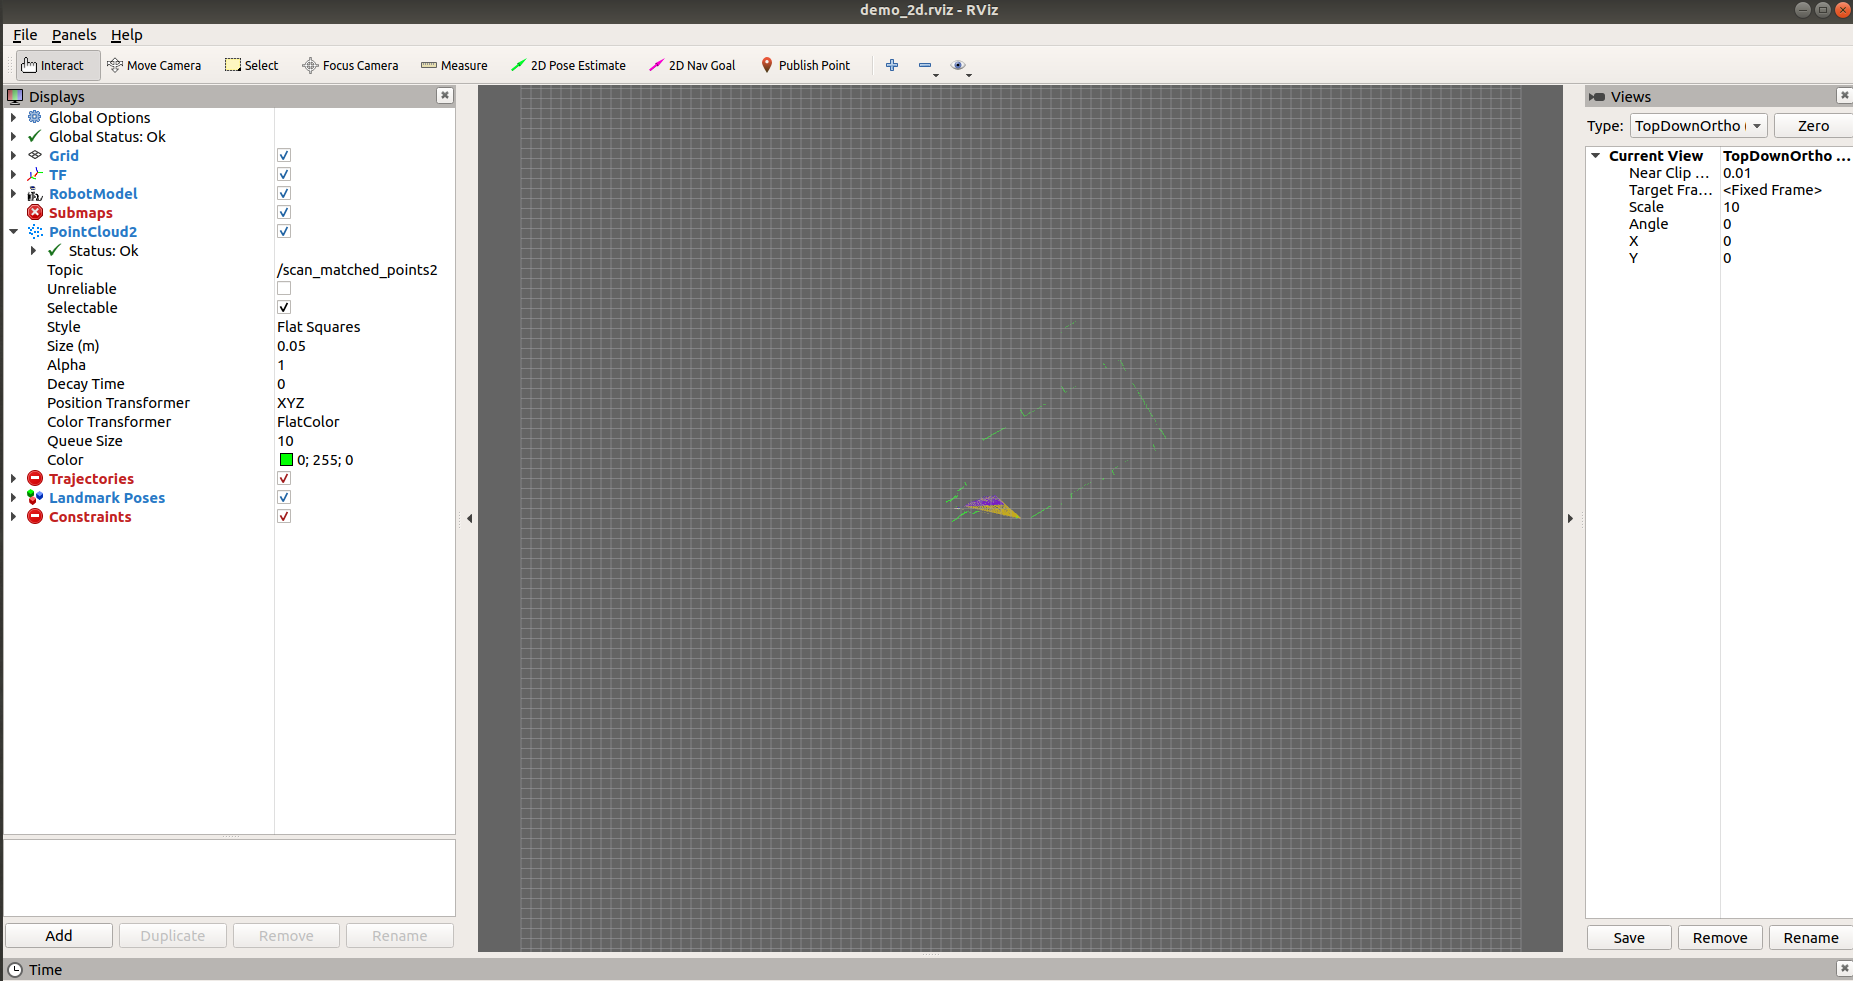
Task: Click the red Submaps error icon
Action: click(x=35, y=212)
